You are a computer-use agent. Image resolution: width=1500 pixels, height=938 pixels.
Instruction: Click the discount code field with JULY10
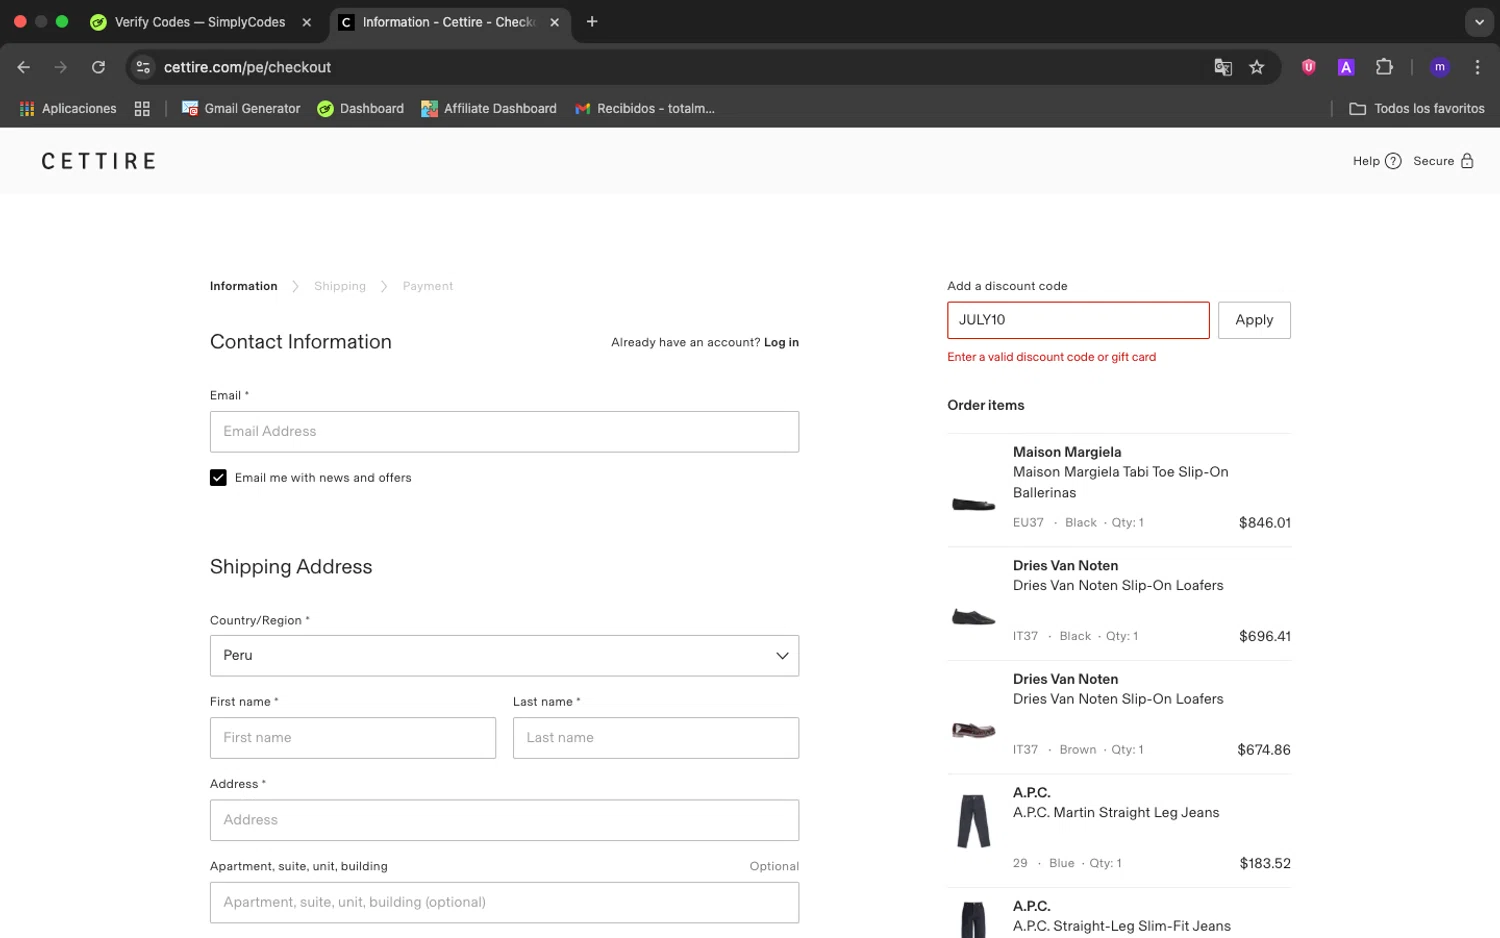tap(1078, 320)
